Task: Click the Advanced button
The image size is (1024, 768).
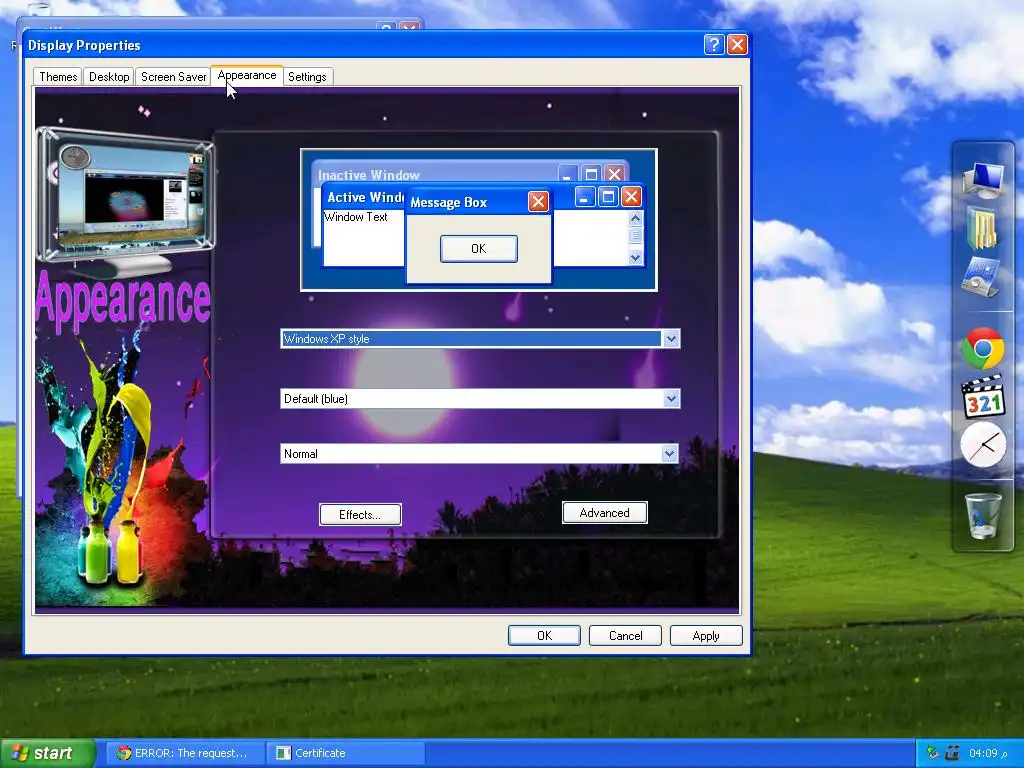Action: (x=605, y=513)
